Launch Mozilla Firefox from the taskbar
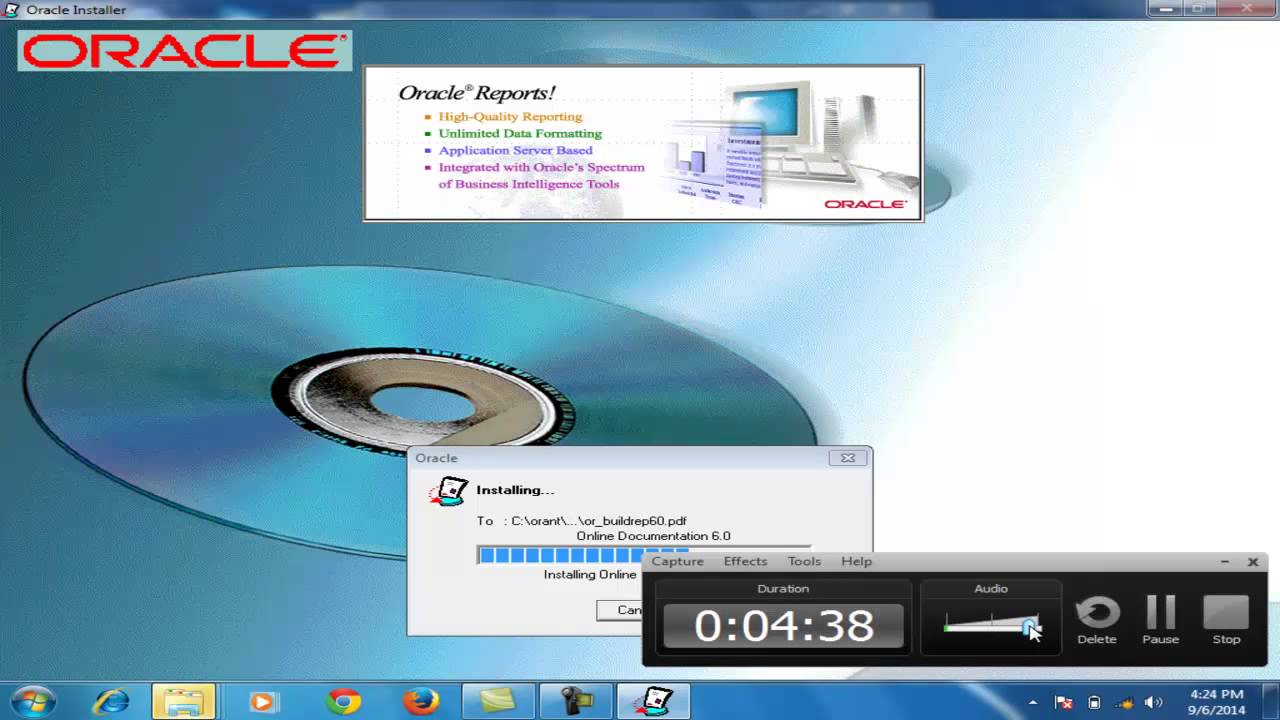1280x720 pixels. coord(421,702)
